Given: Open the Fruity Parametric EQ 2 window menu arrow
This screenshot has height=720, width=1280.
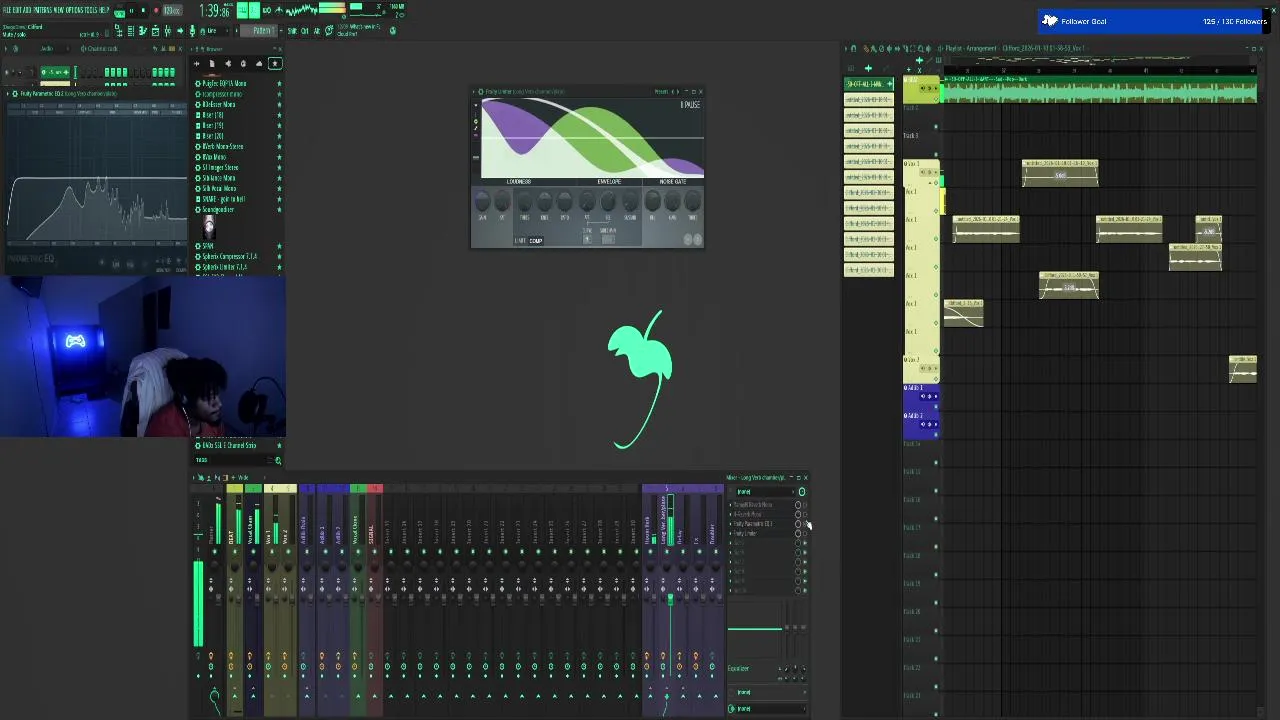Looking at the screenshot, I should [9, 94].
